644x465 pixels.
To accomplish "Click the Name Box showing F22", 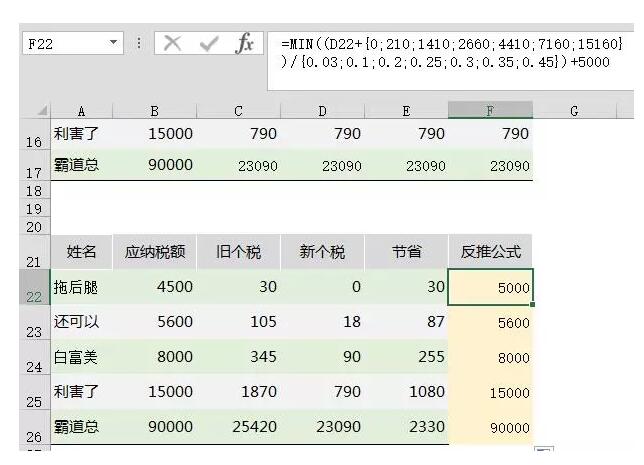I will click(x=73, y=43).
